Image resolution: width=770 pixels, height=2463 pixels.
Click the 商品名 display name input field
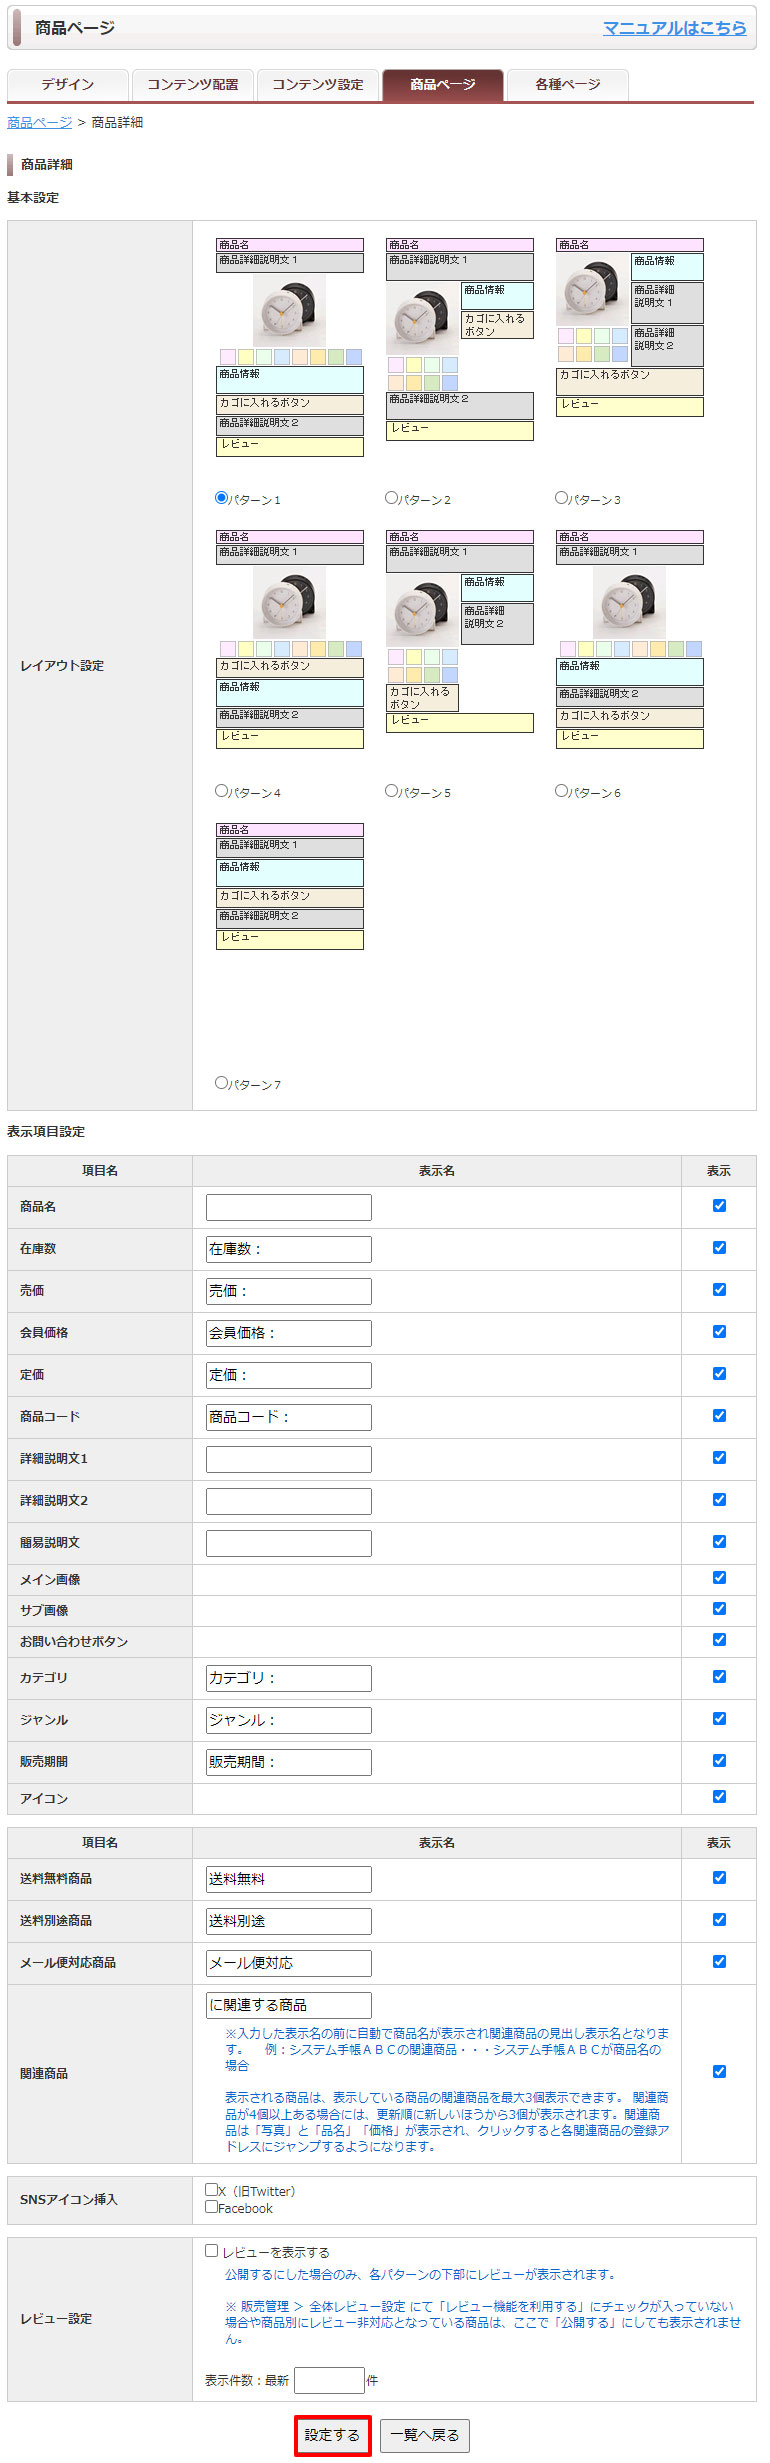coord(288,1207)
